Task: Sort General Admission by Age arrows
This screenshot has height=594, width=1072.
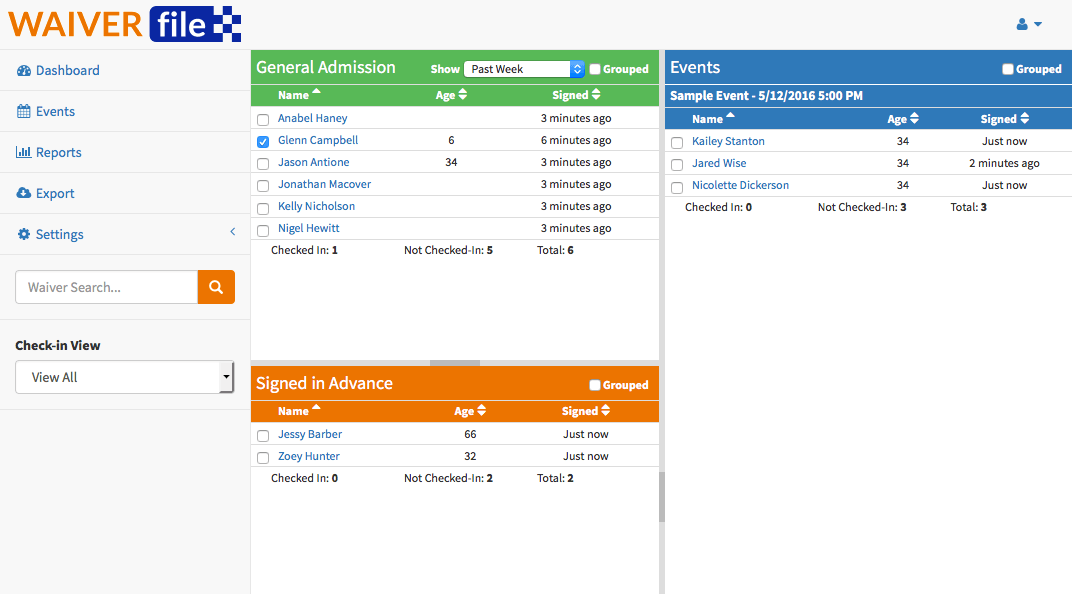Action: point(464,94)
